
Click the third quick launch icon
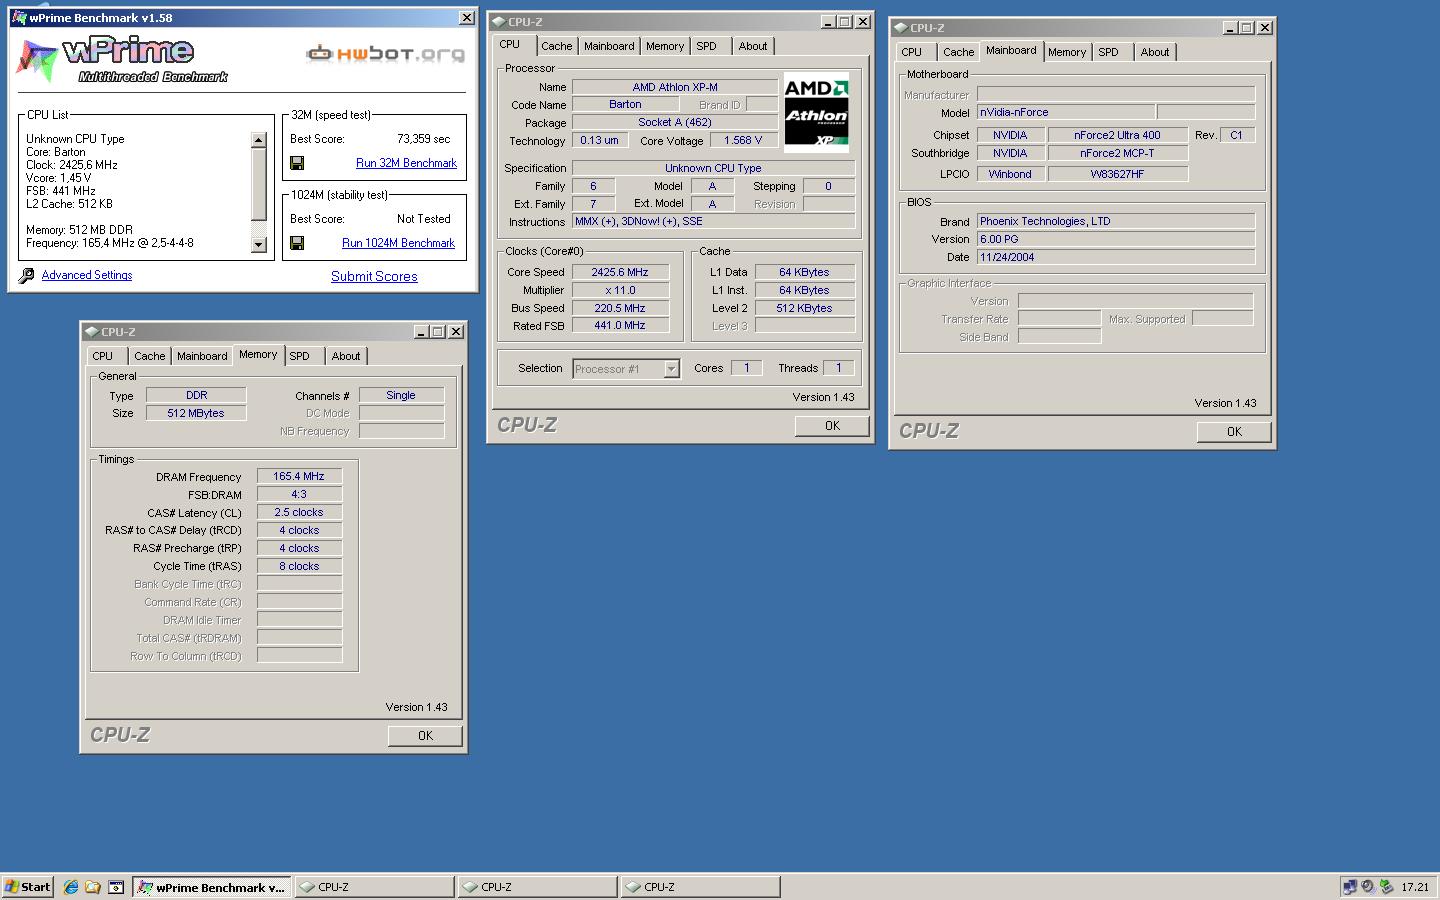[x=115, y=887]
